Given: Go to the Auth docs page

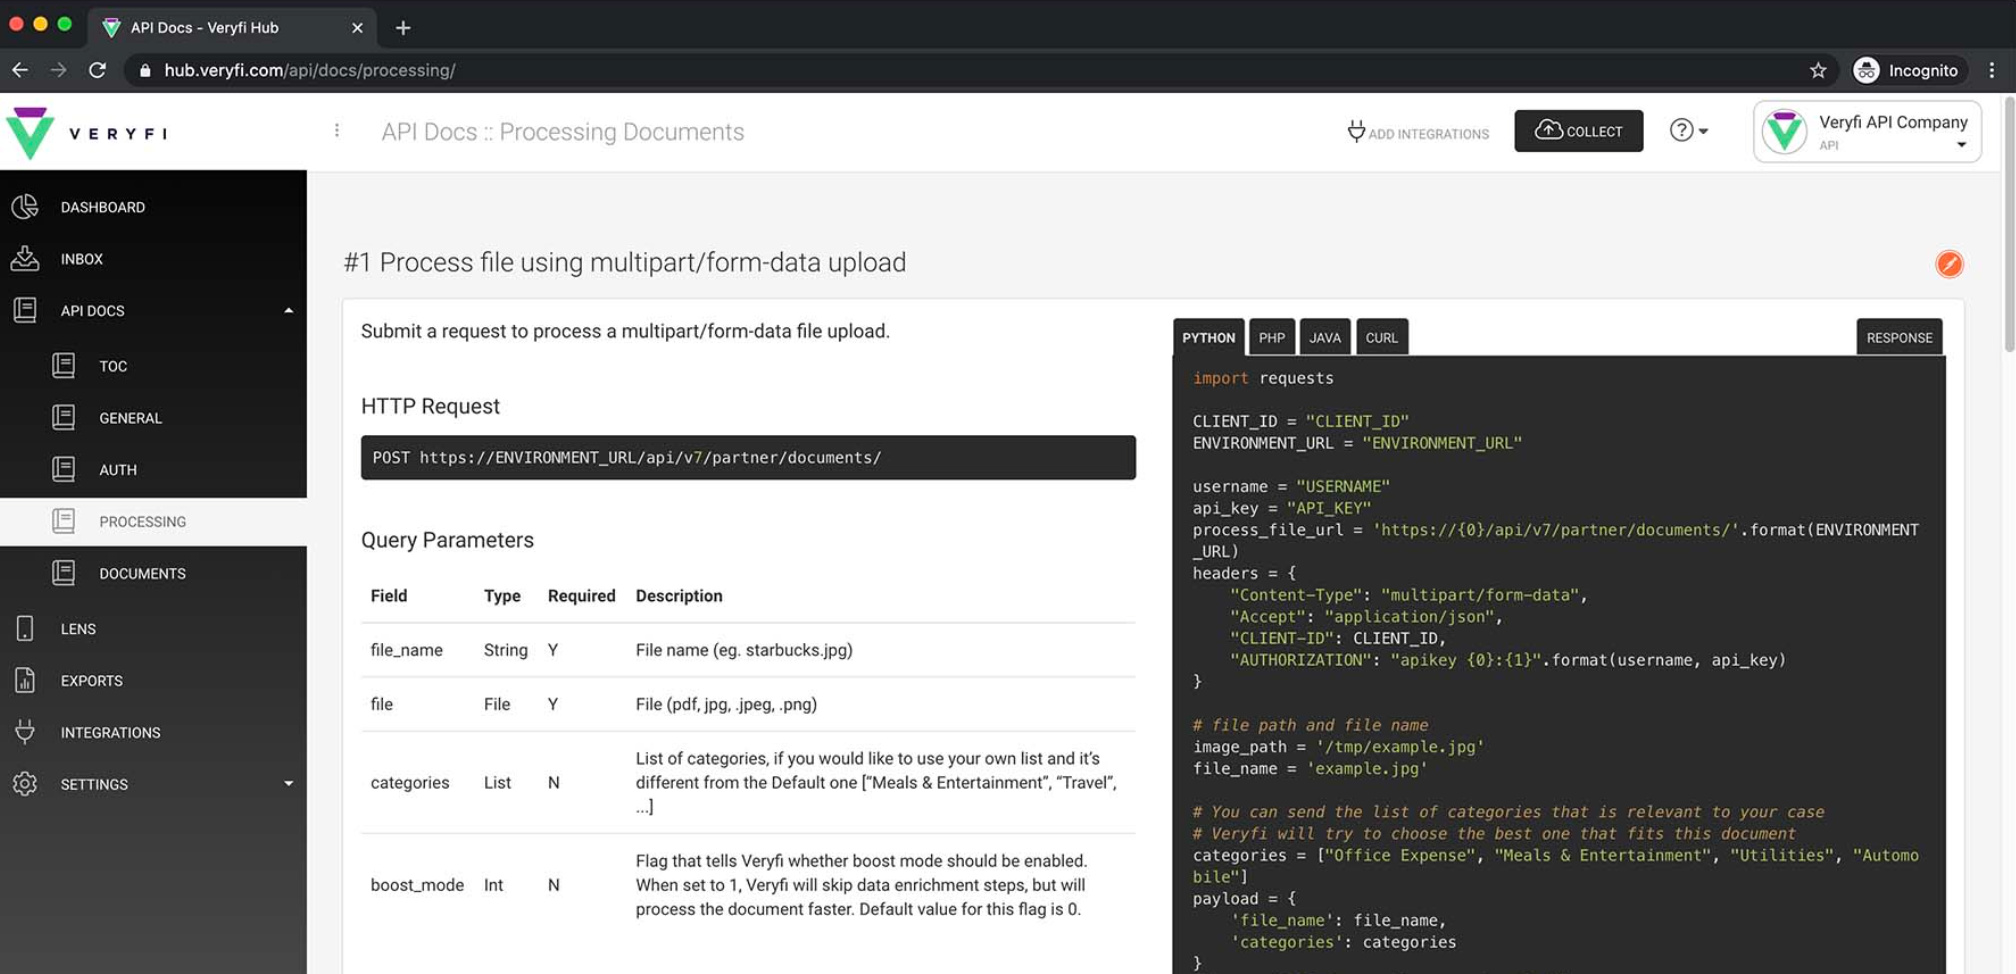Looking at the screenshot, I should coord(118,470).
